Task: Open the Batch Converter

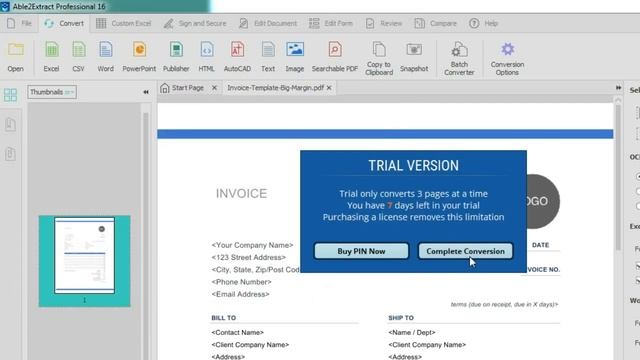Action: pos(459,58)
